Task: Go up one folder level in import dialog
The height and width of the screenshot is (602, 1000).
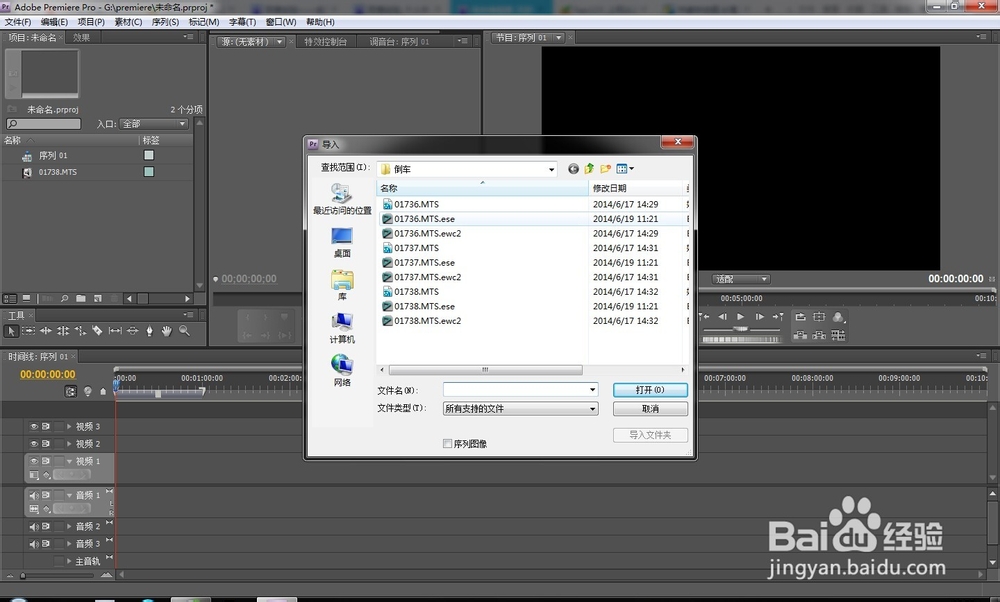Action: (589, 168)
